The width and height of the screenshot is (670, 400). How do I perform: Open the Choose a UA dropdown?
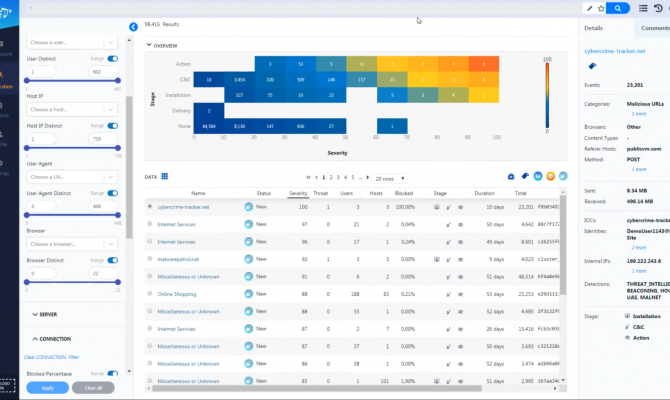point(72,177)
